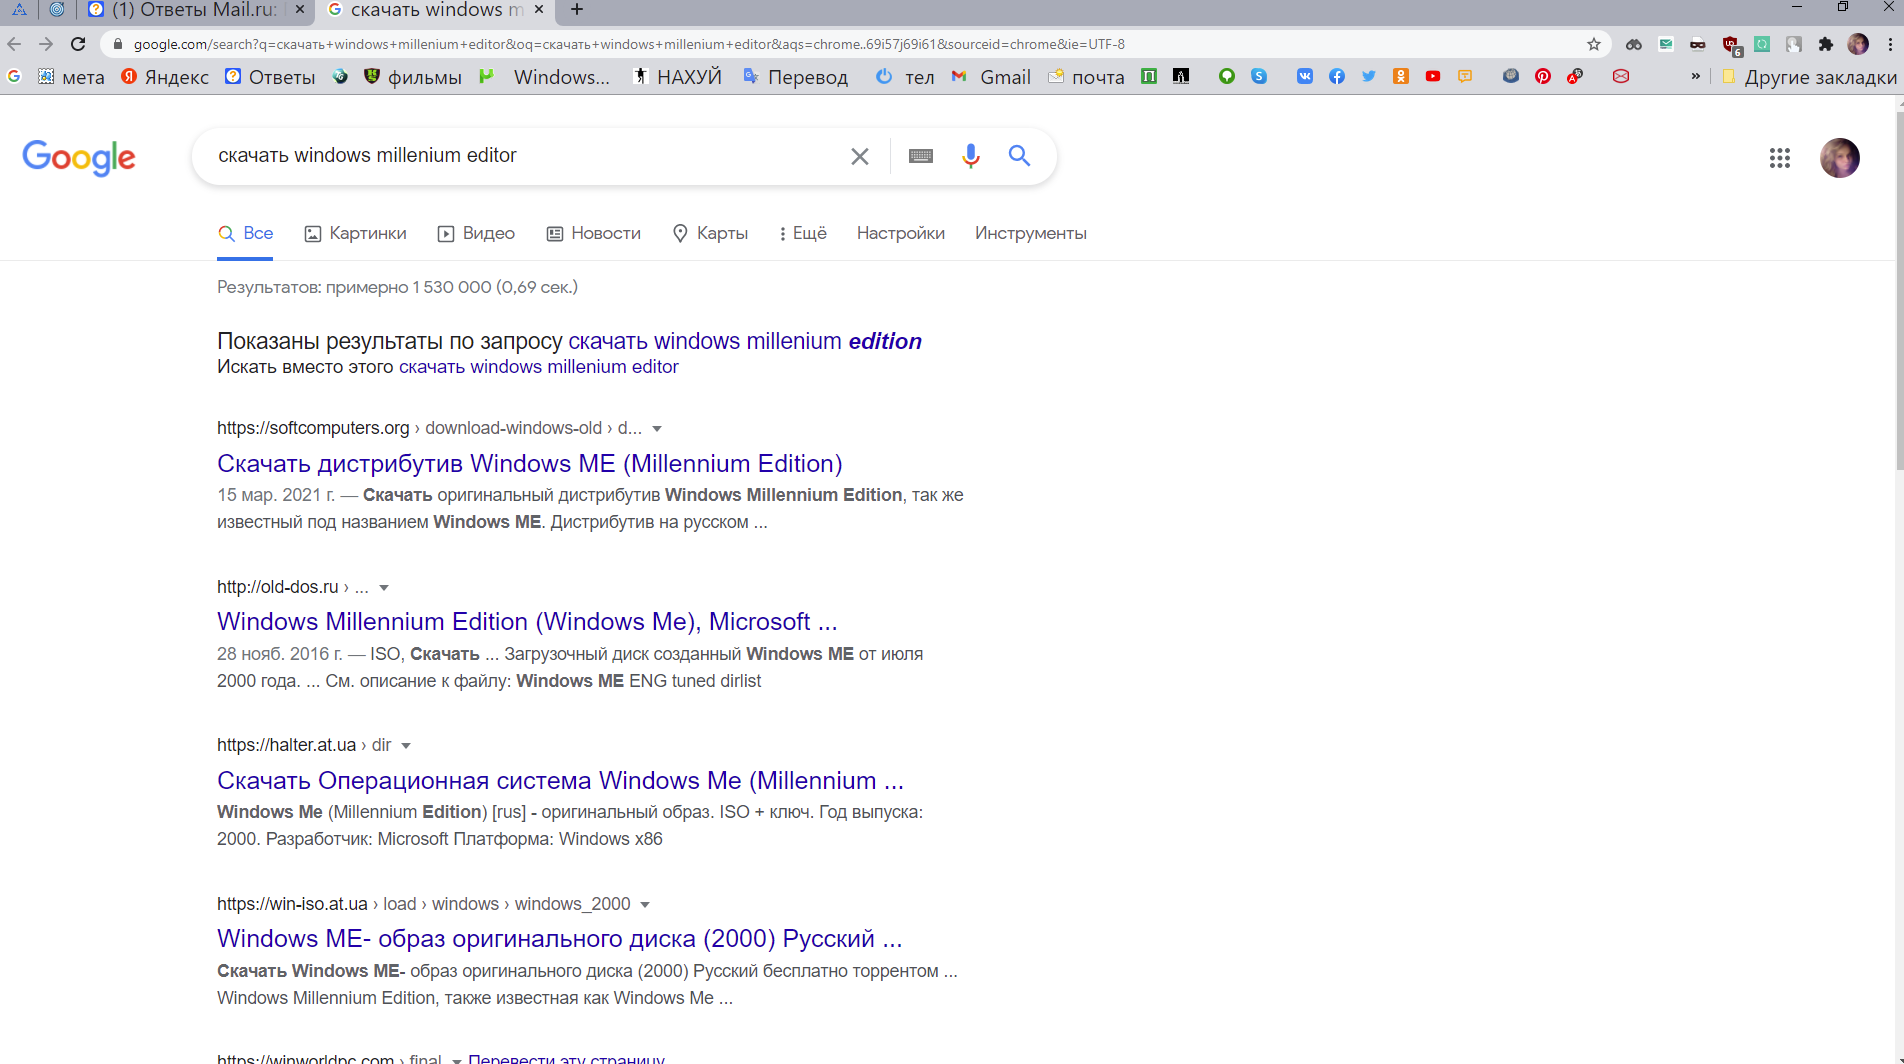Screen dimensions: 1904x1064
Task: Click the vertical page scrollbar
Action: coord(1898,290)
